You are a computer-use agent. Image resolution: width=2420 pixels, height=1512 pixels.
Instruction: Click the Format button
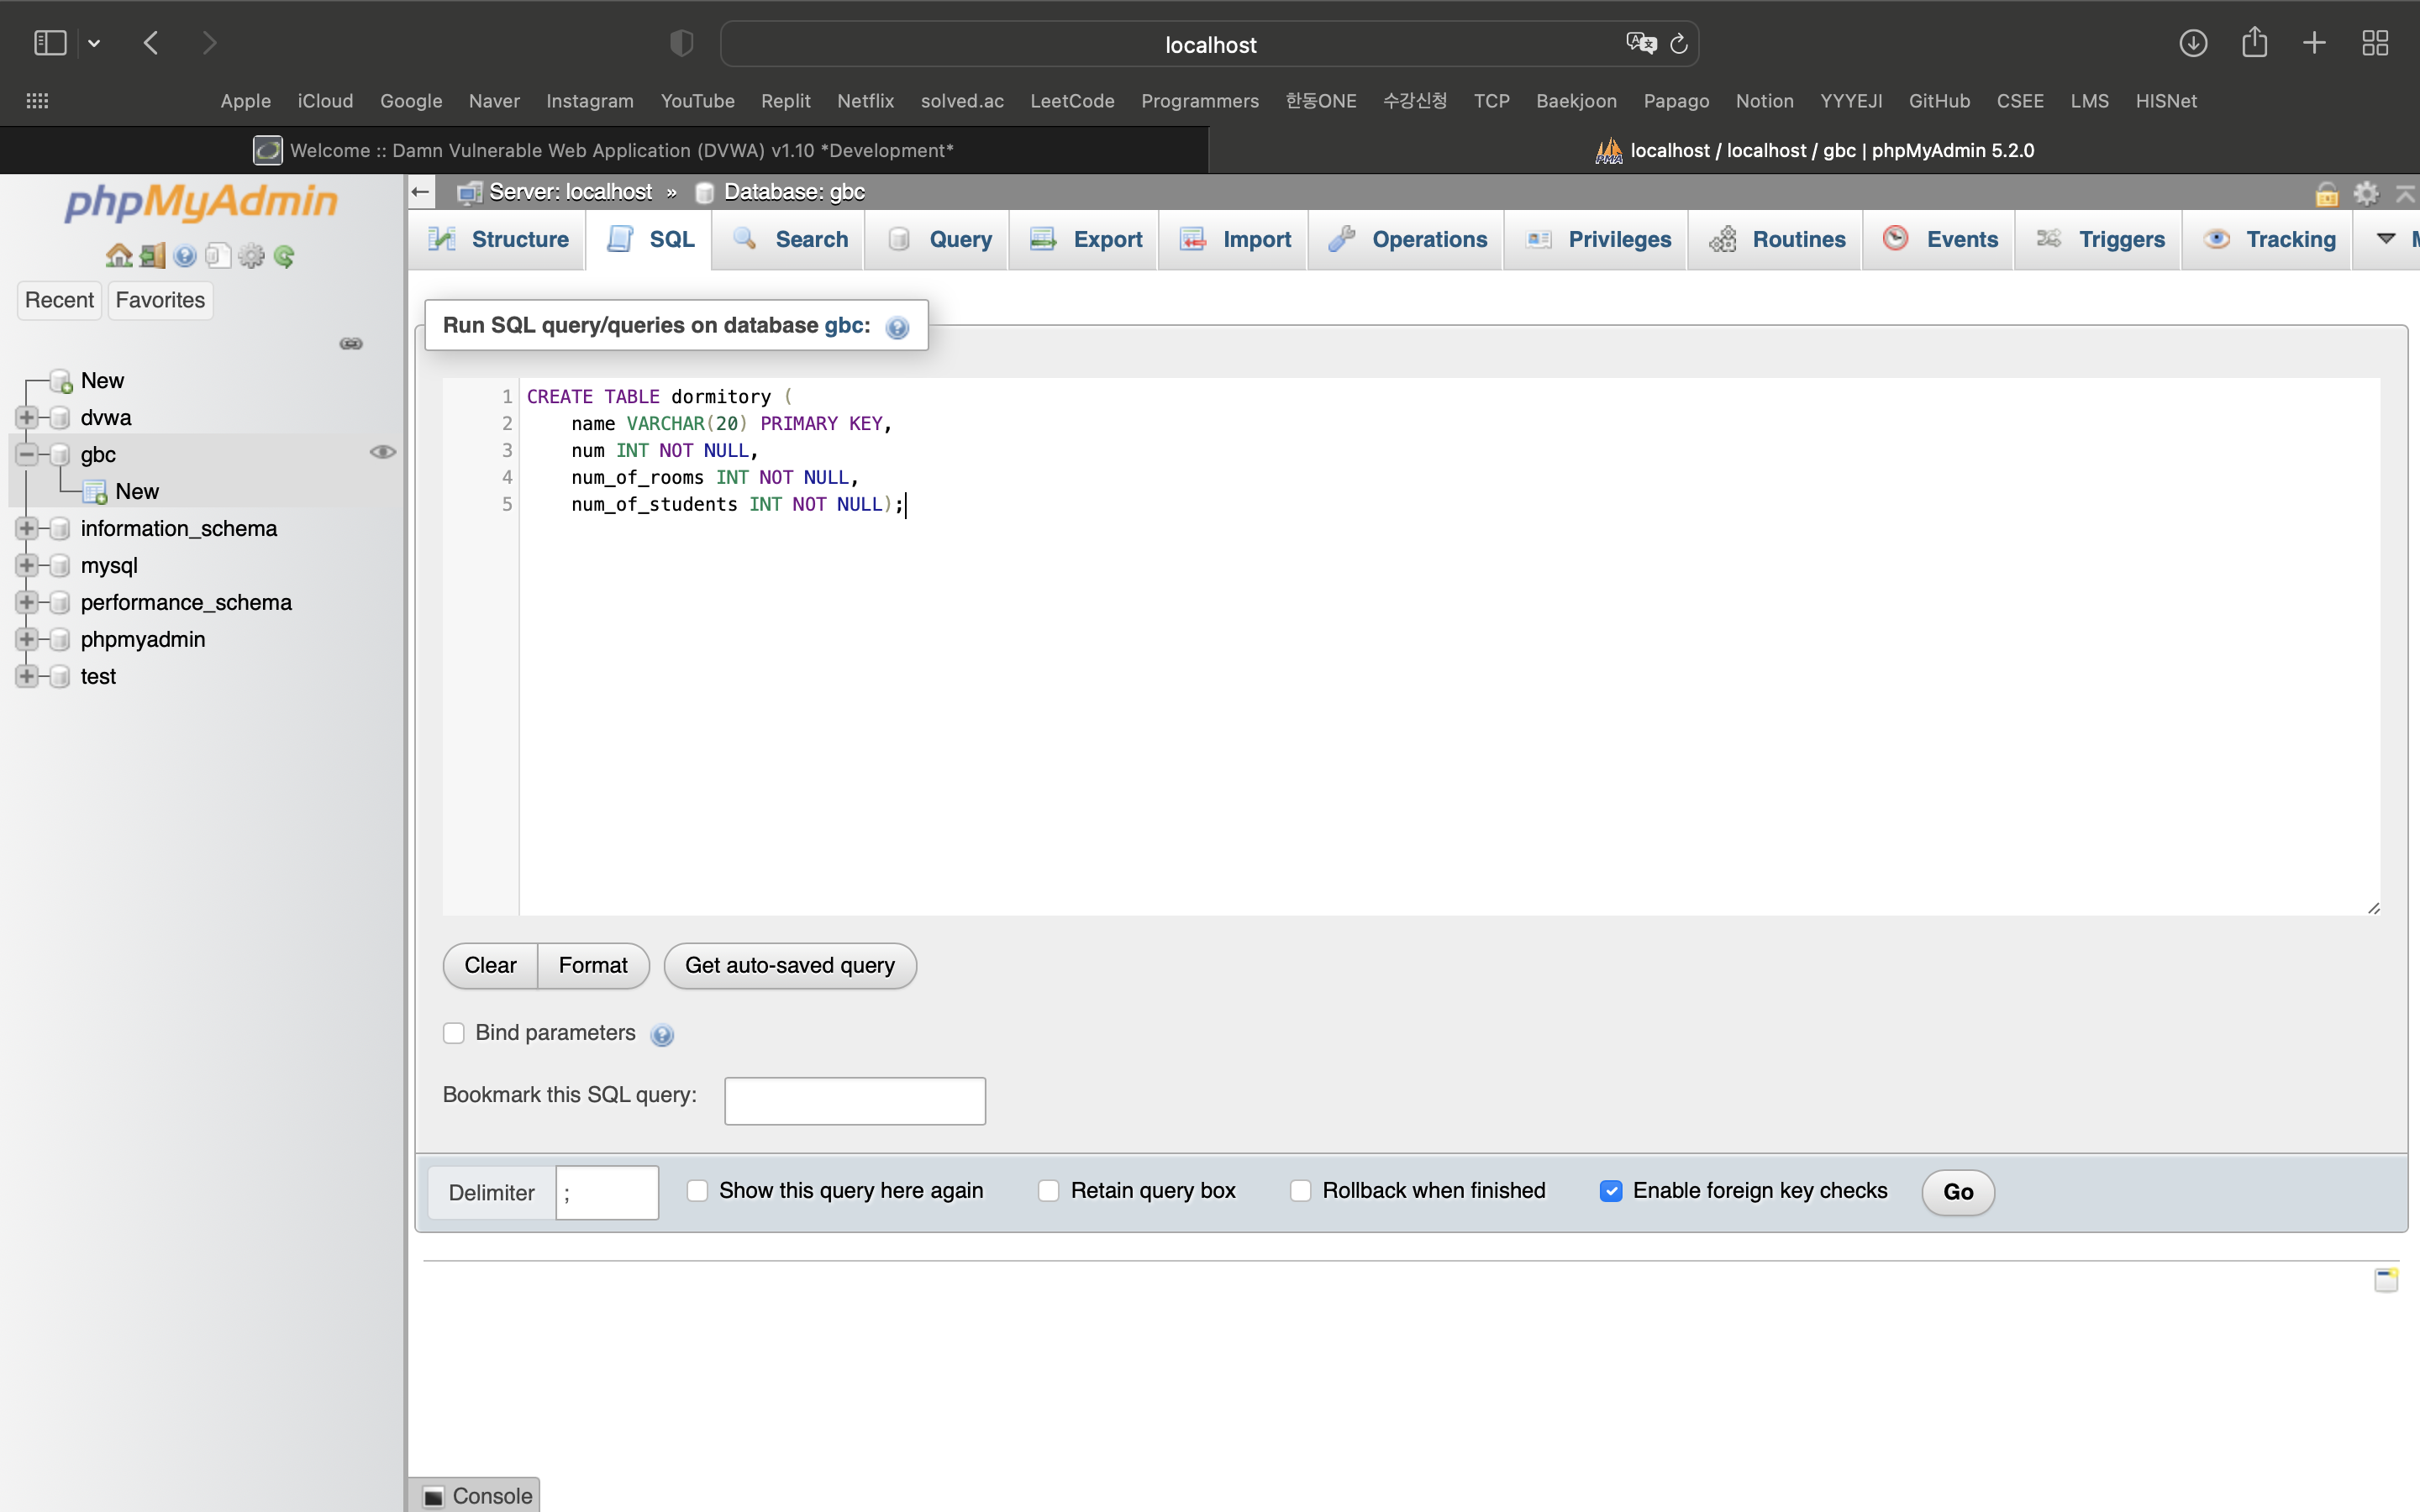pyautogui.click(x=592, y=965)
